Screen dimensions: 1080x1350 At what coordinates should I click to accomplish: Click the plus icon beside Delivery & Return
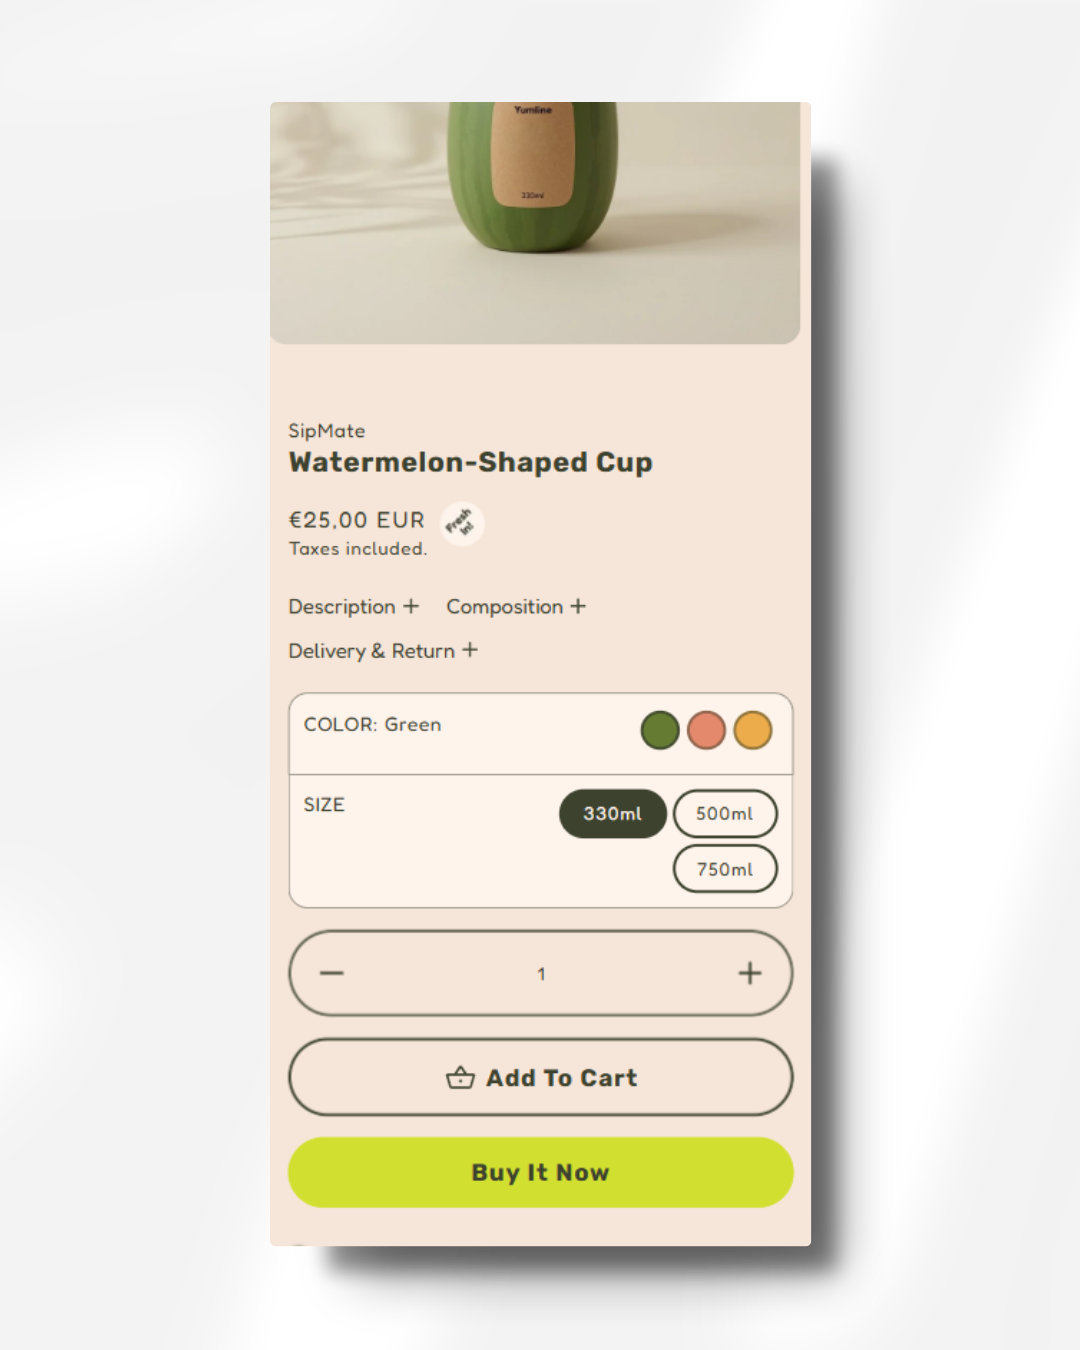[470, 650]
